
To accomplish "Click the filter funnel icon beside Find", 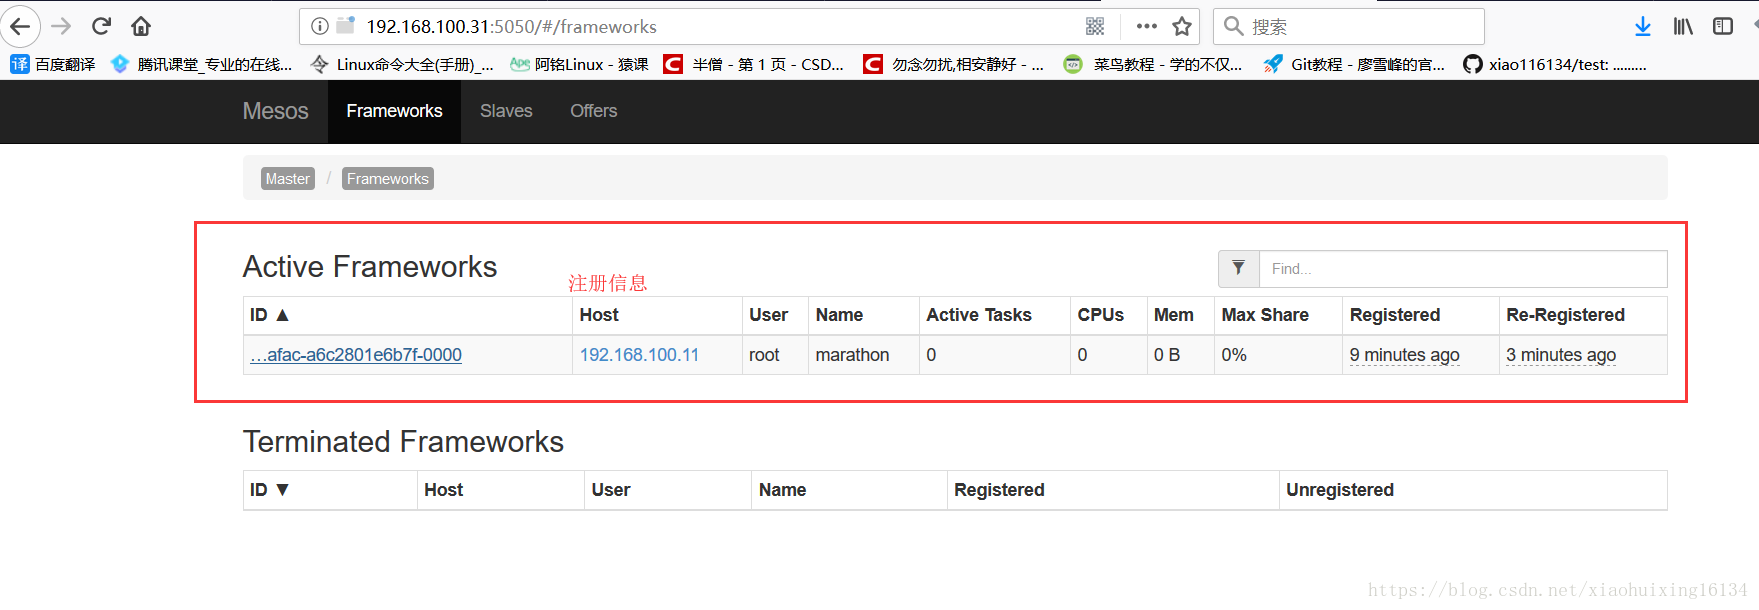I will pos(1238,268).
